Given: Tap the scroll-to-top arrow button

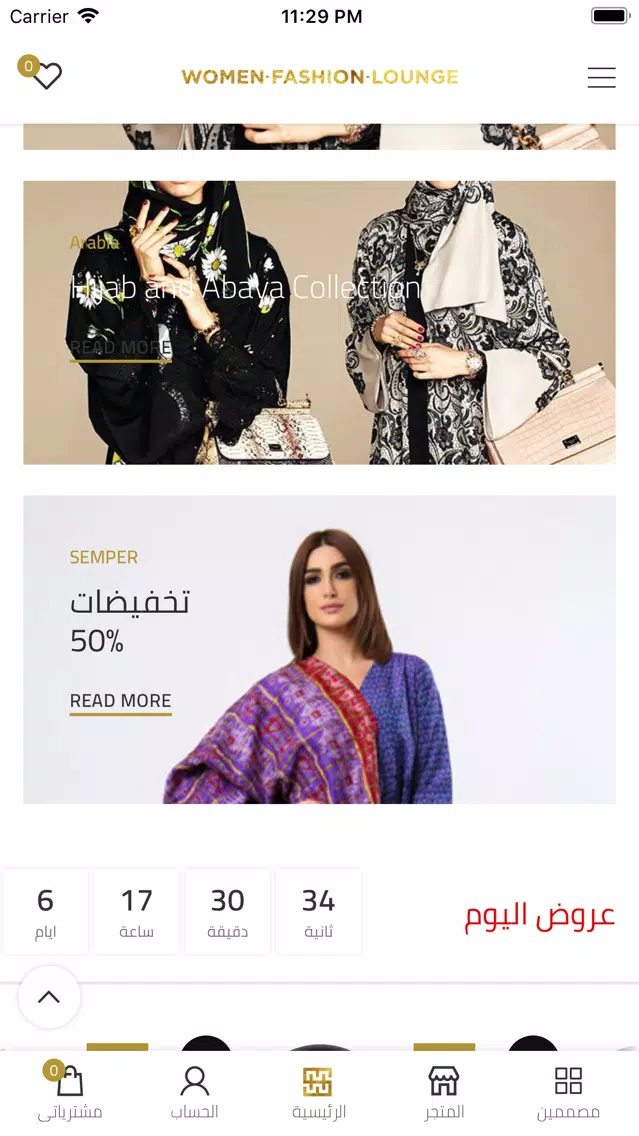Looking at the screenshot, I should (x=49, y=997).
